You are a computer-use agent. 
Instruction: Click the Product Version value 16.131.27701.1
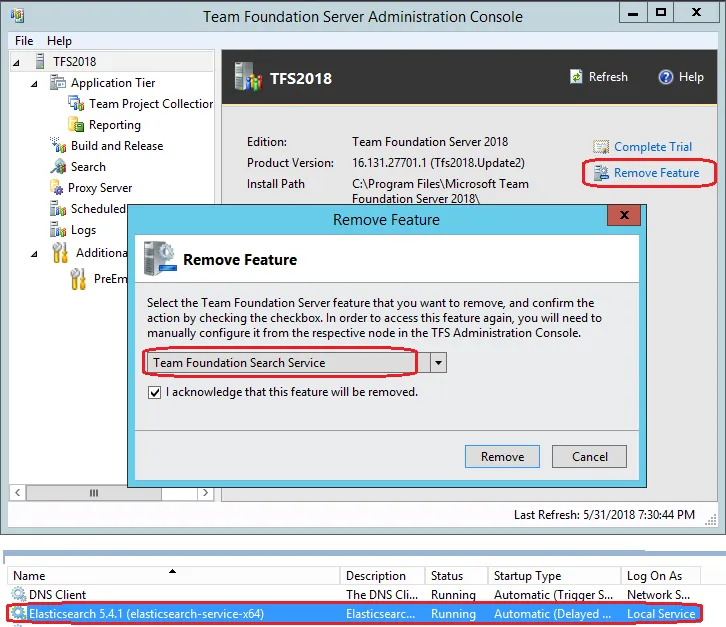point(438,163)
